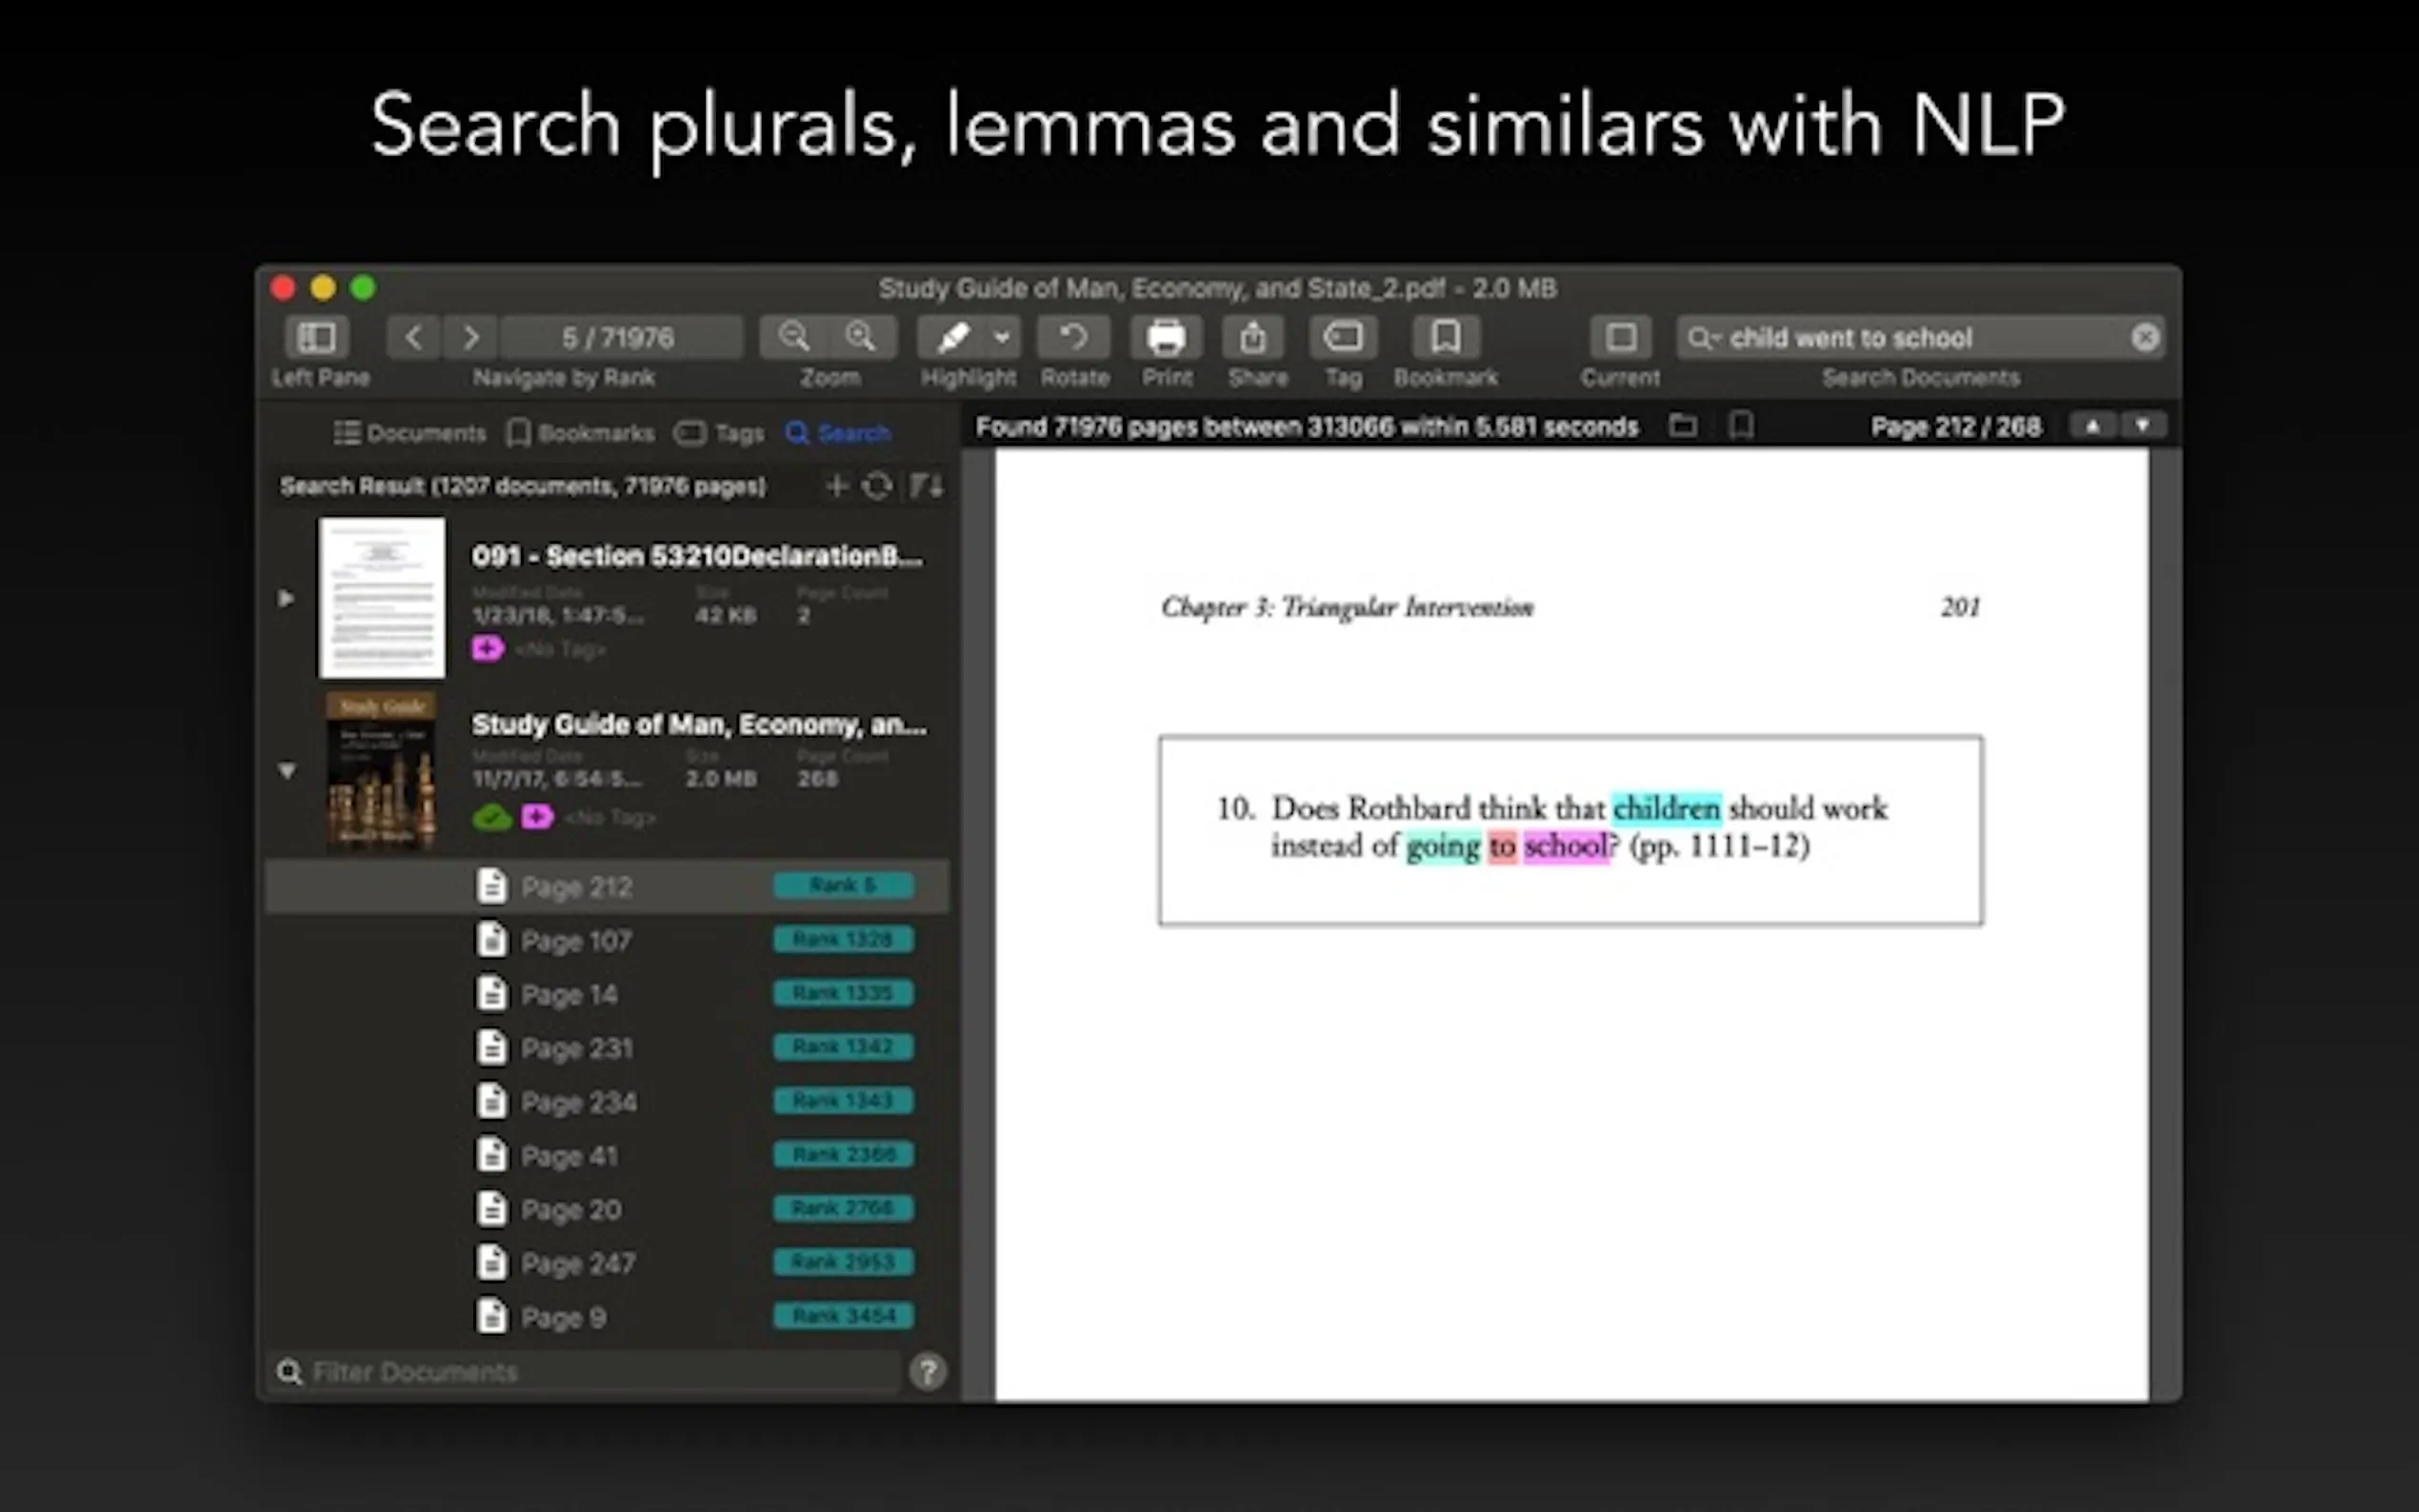Bookmark the page via toolbar Bookmark icon
2419x1512 pixels.
(x=1446, y=338)
